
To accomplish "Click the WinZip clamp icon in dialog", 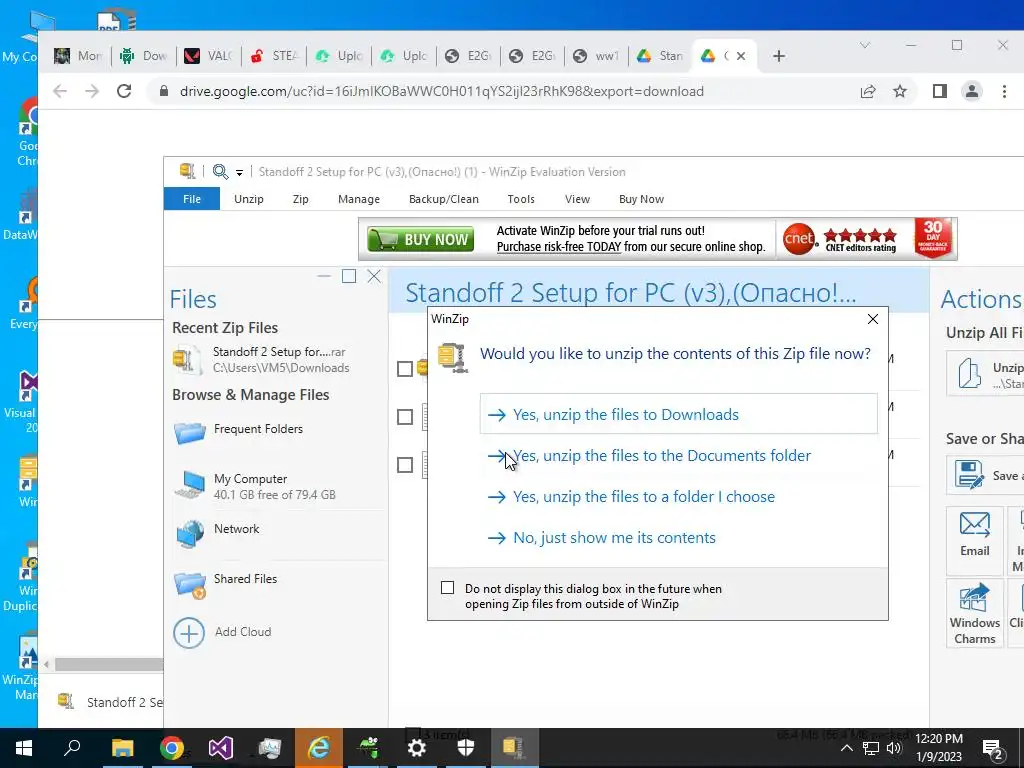I will pyautogui.click(x=453, y=358).
